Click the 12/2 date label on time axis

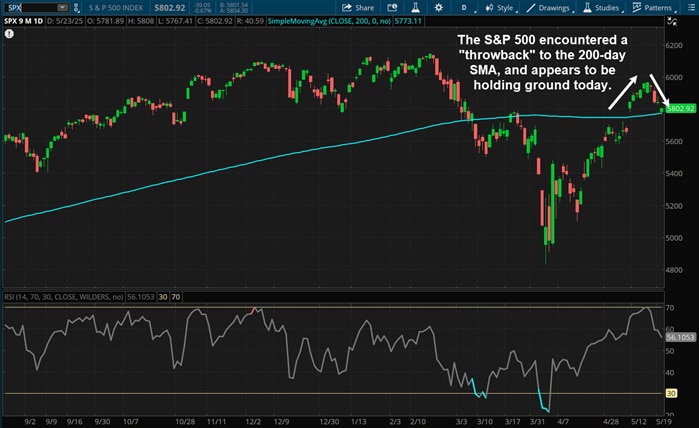point(253,421)
